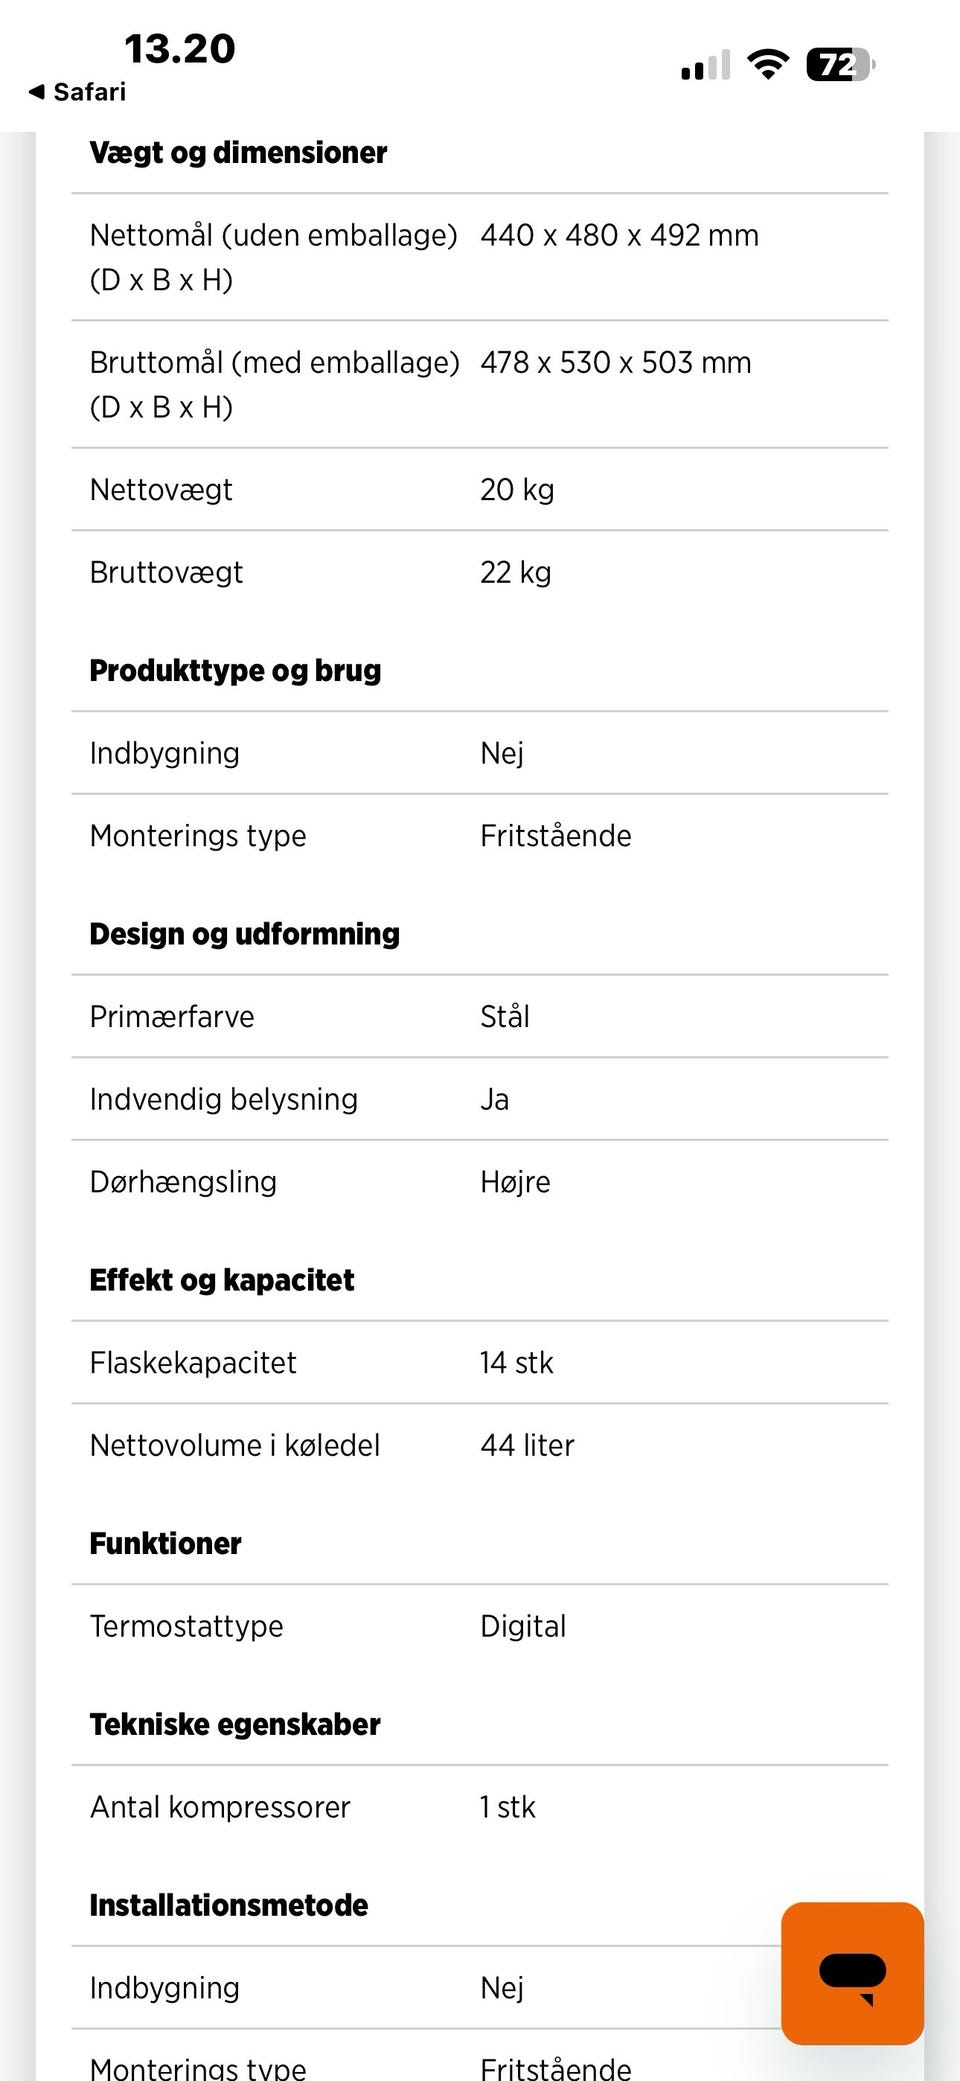Tap the 13.20 clock in status bar
Viewport: 960px width, 2081px height.
coord(180,49)
